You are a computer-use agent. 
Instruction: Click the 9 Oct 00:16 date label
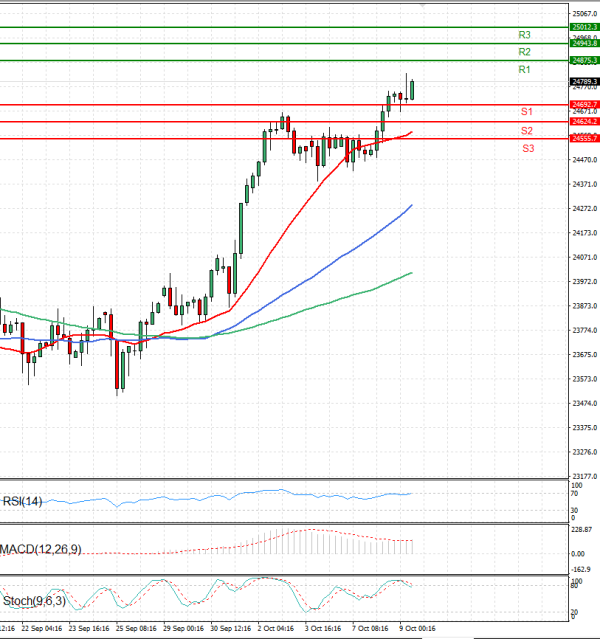point(416,630)
